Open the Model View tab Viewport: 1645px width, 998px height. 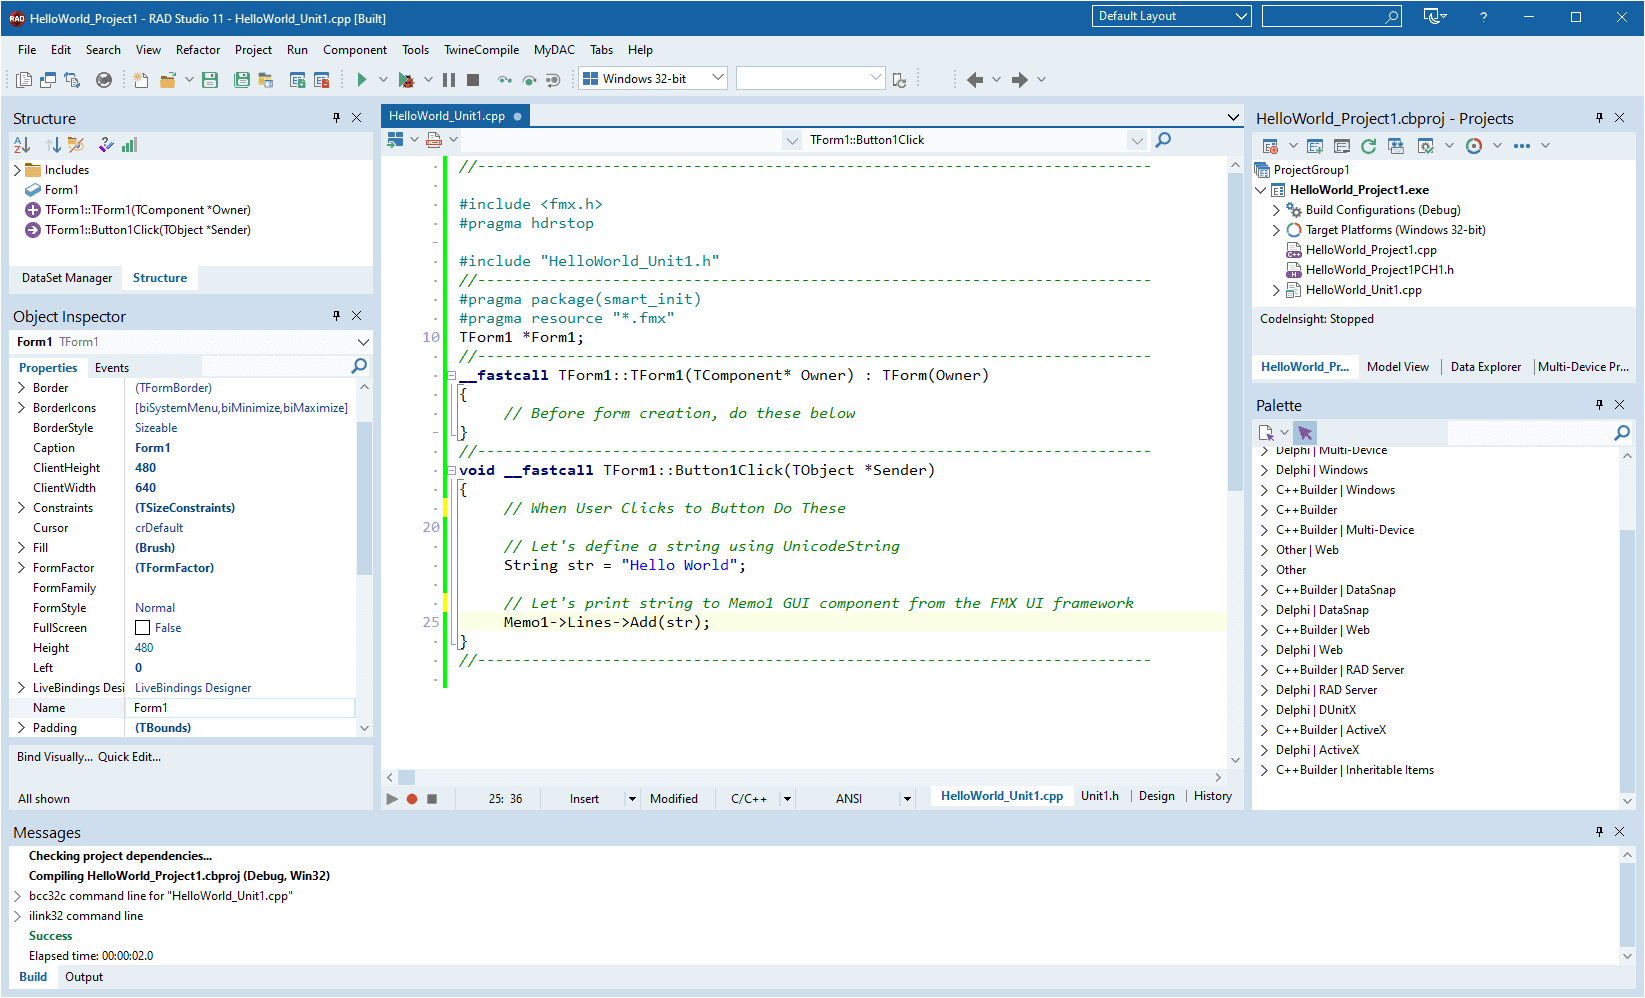tap(1398, 367)
